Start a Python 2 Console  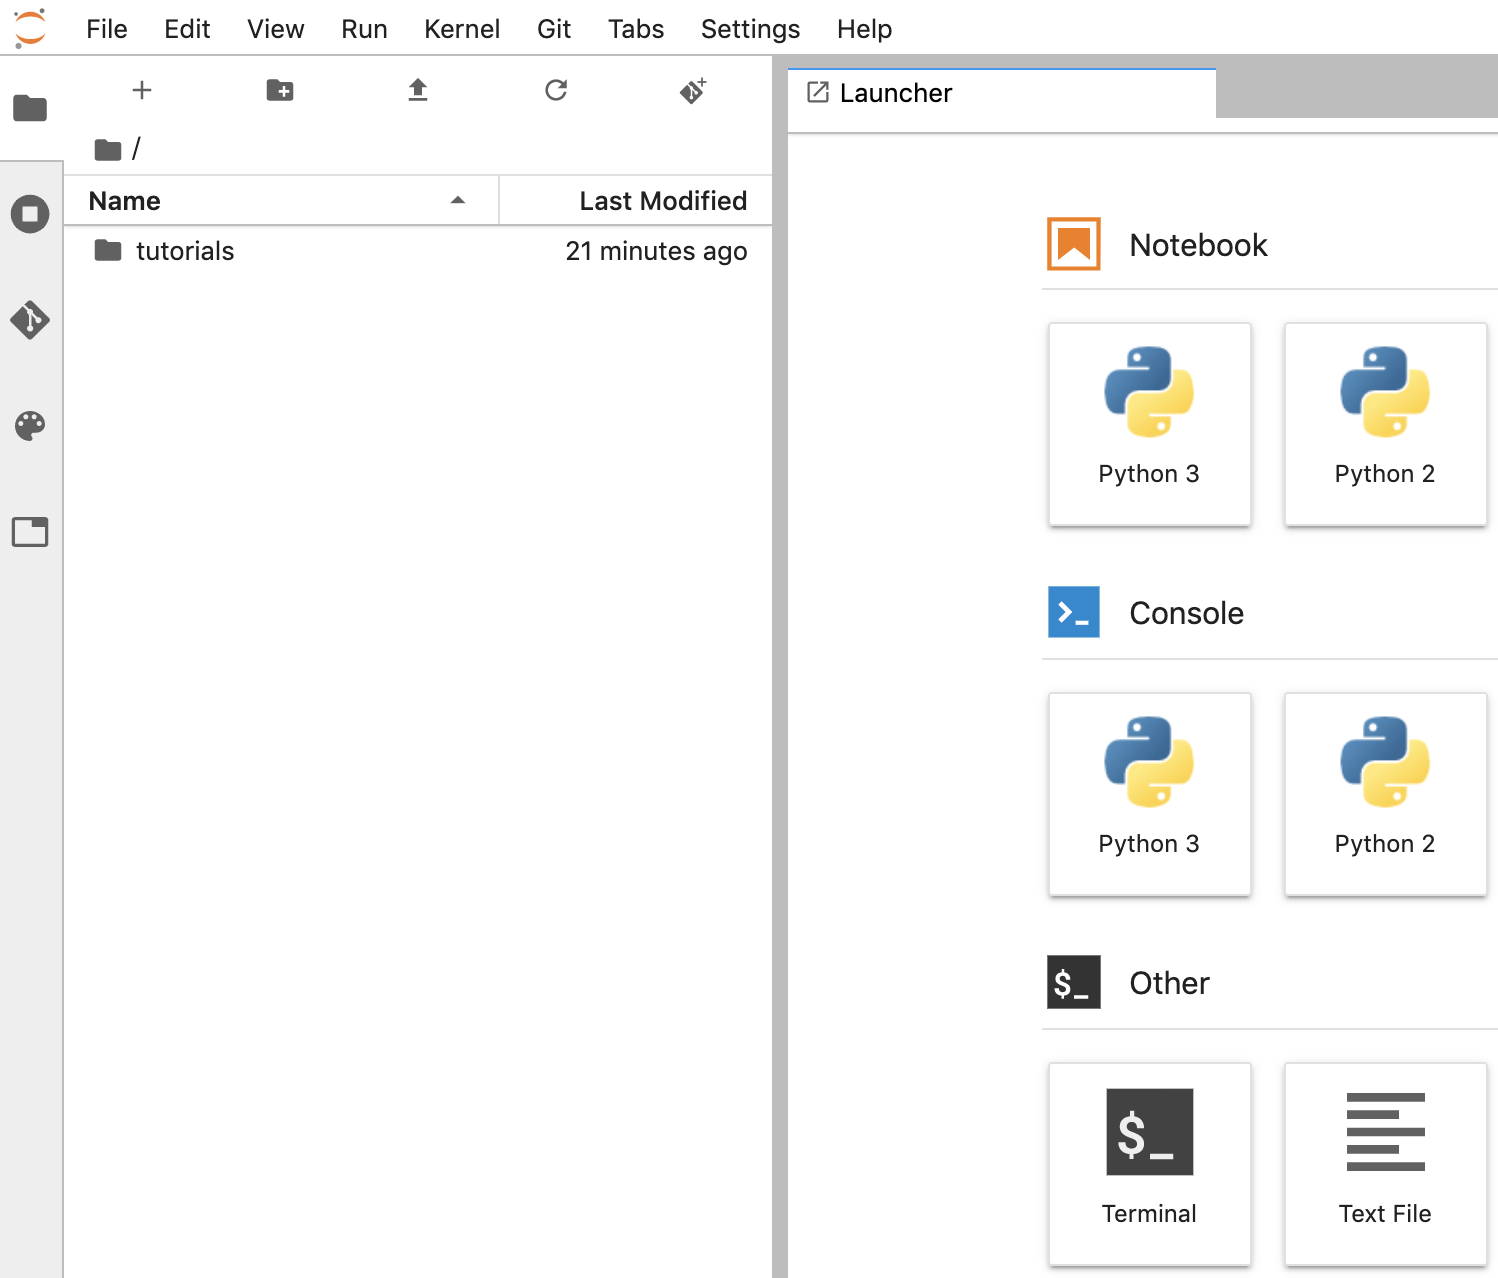tap(1385, 793)
